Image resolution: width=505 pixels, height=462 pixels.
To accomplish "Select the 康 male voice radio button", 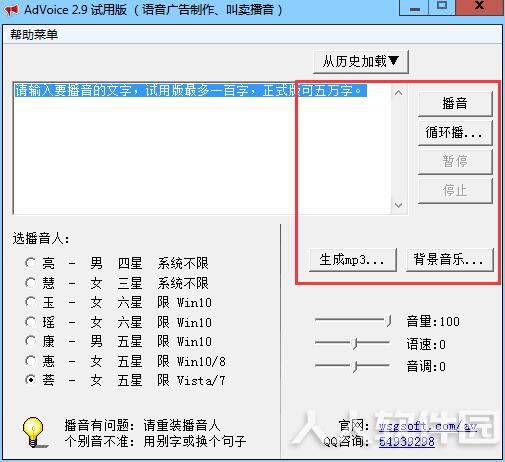I will [30, 341].
